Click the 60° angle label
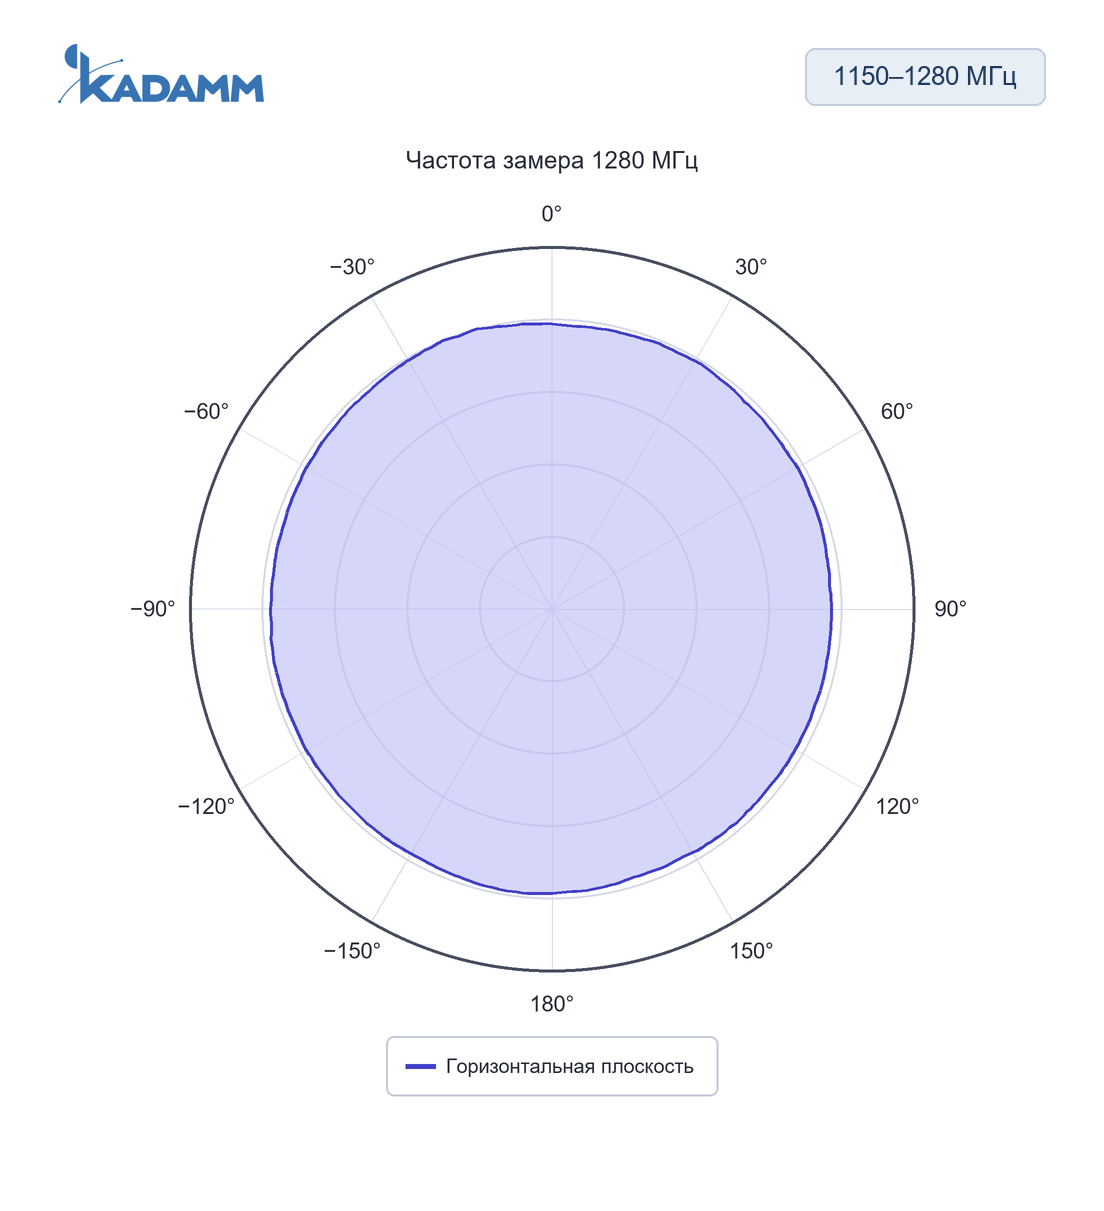This screenshot has width=1104, height=1211. (897, 412)
